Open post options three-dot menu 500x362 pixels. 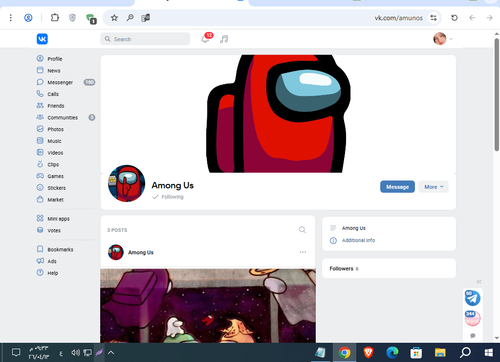pyautogui.click(x=303, y=252)
